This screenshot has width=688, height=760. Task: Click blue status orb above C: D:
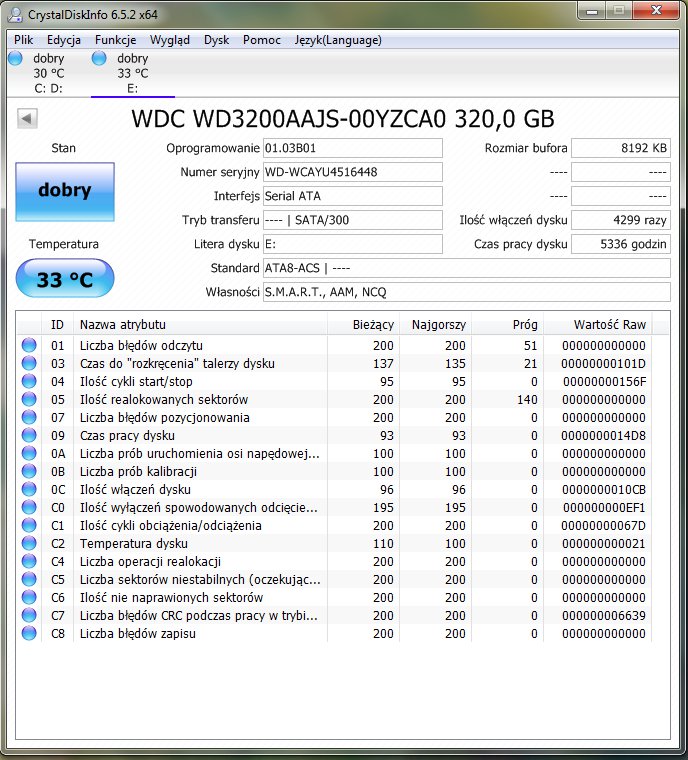[16, 58]
